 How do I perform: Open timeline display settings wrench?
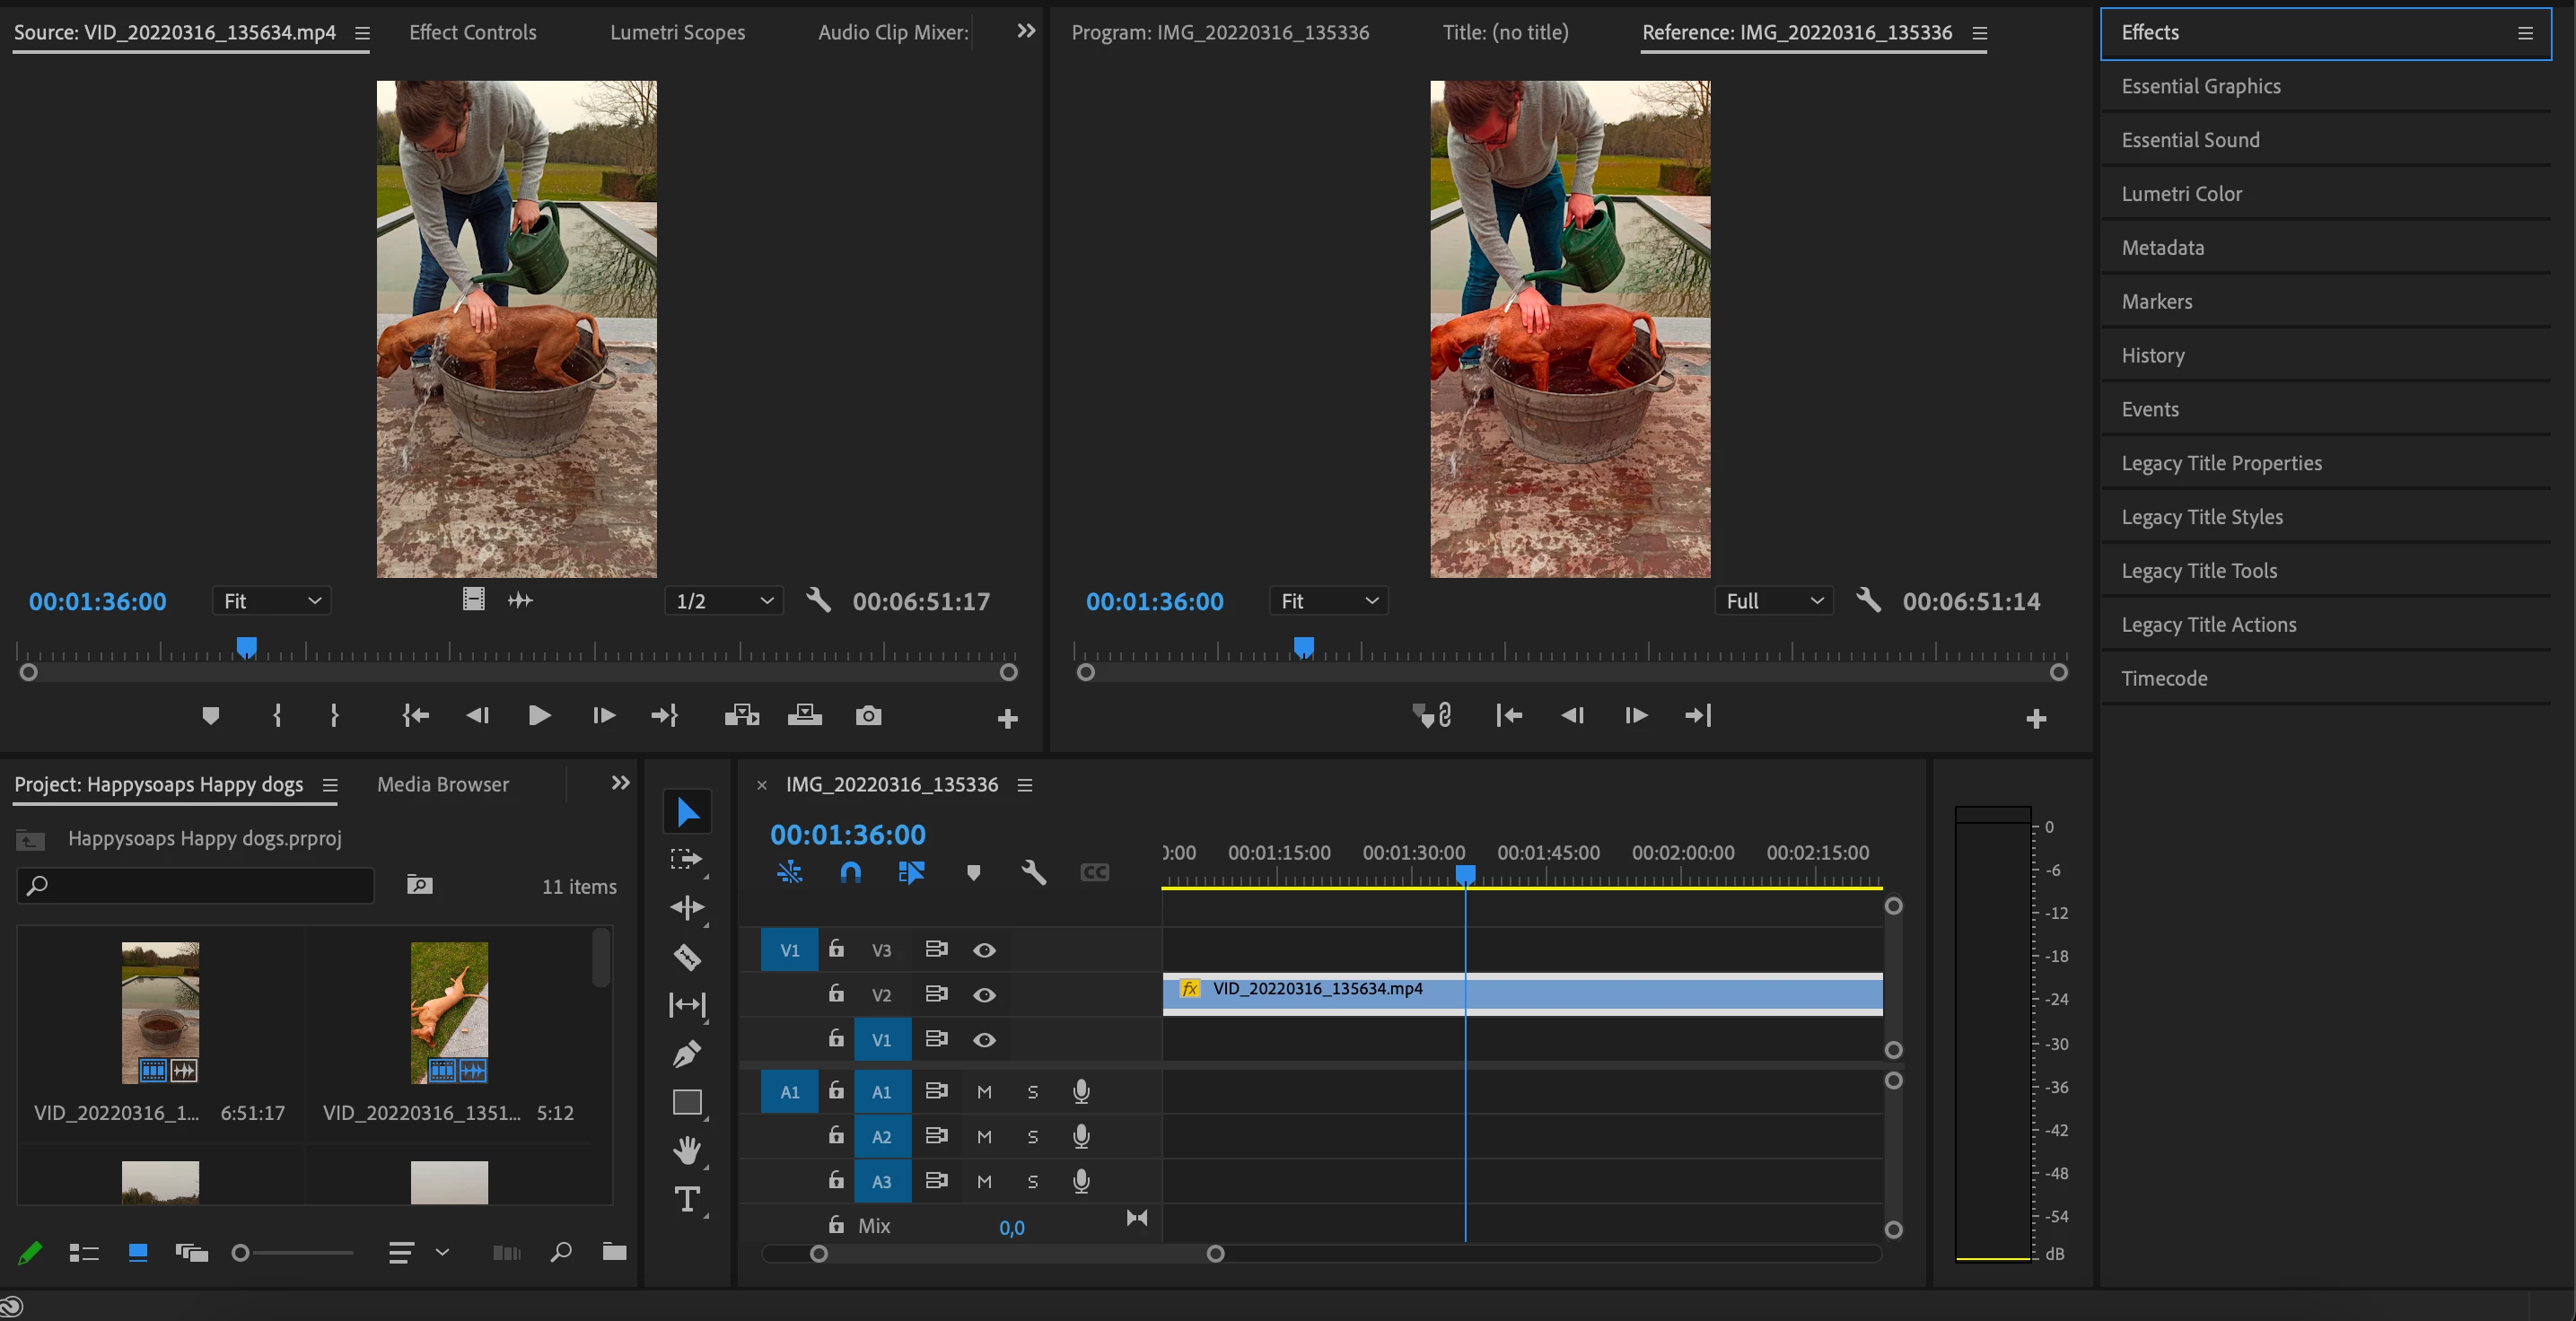pyautogui.click(x=1033, y=872)
